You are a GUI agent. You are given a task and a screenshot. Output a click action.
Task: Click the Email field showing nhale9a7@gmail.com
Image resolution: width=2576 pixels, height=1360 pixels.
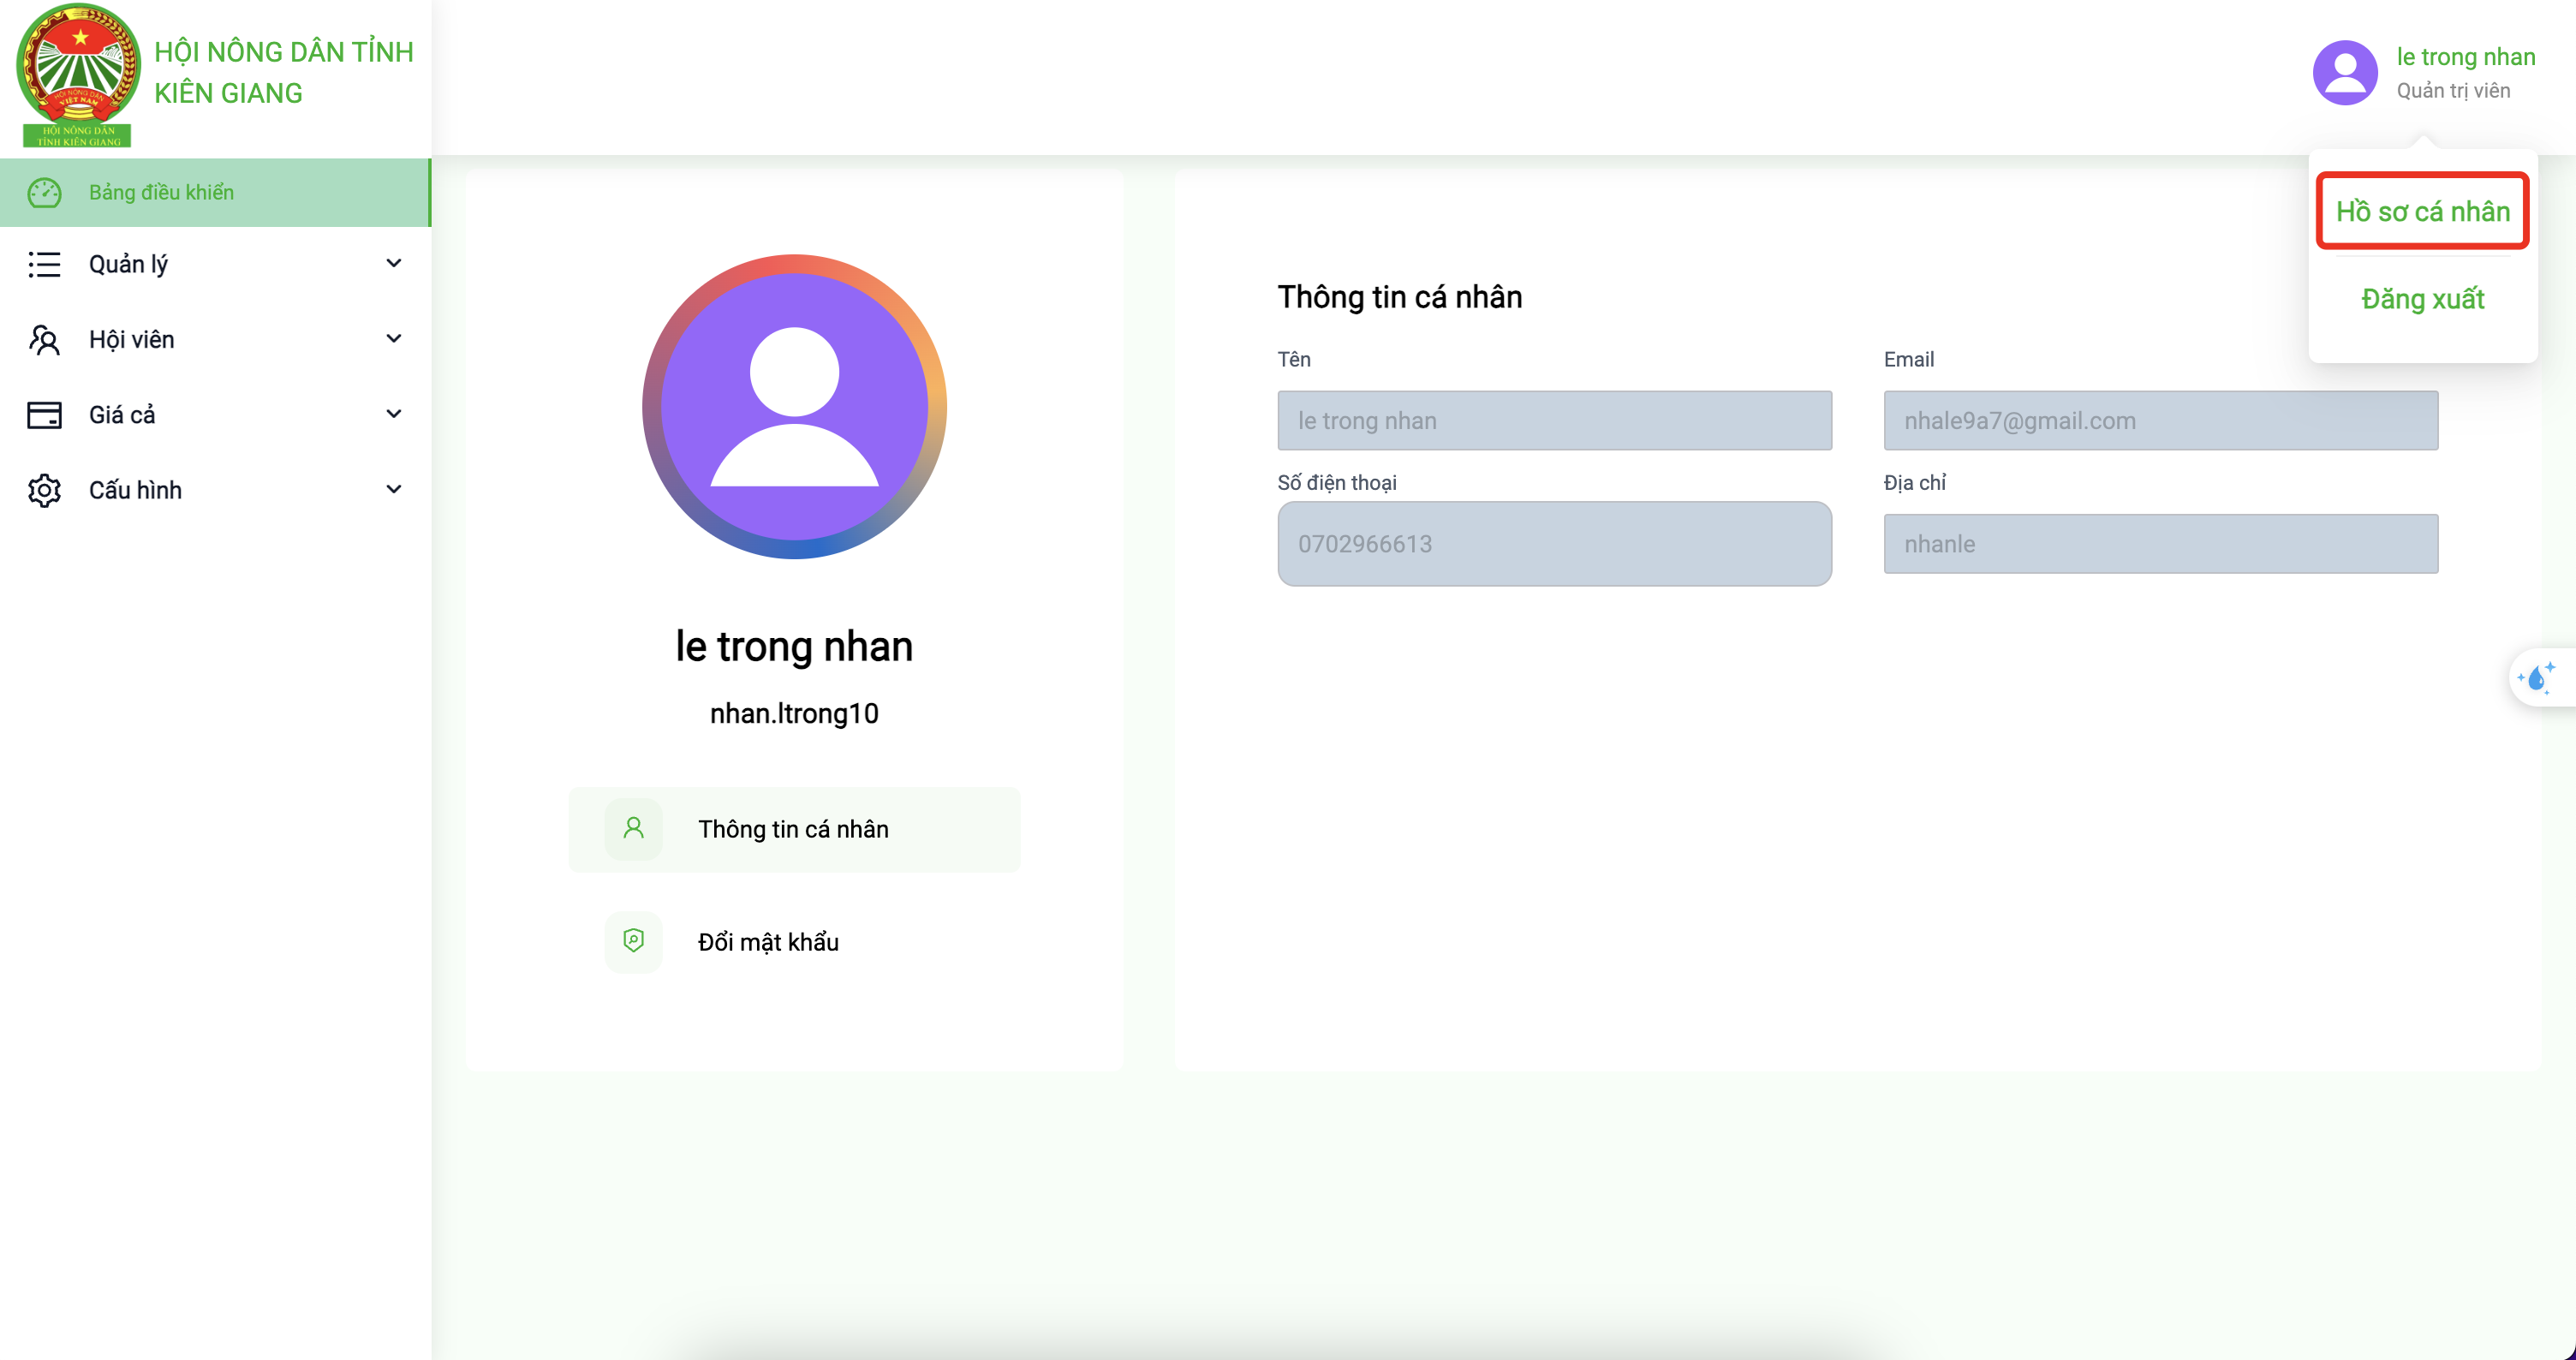click(2160, 420)
